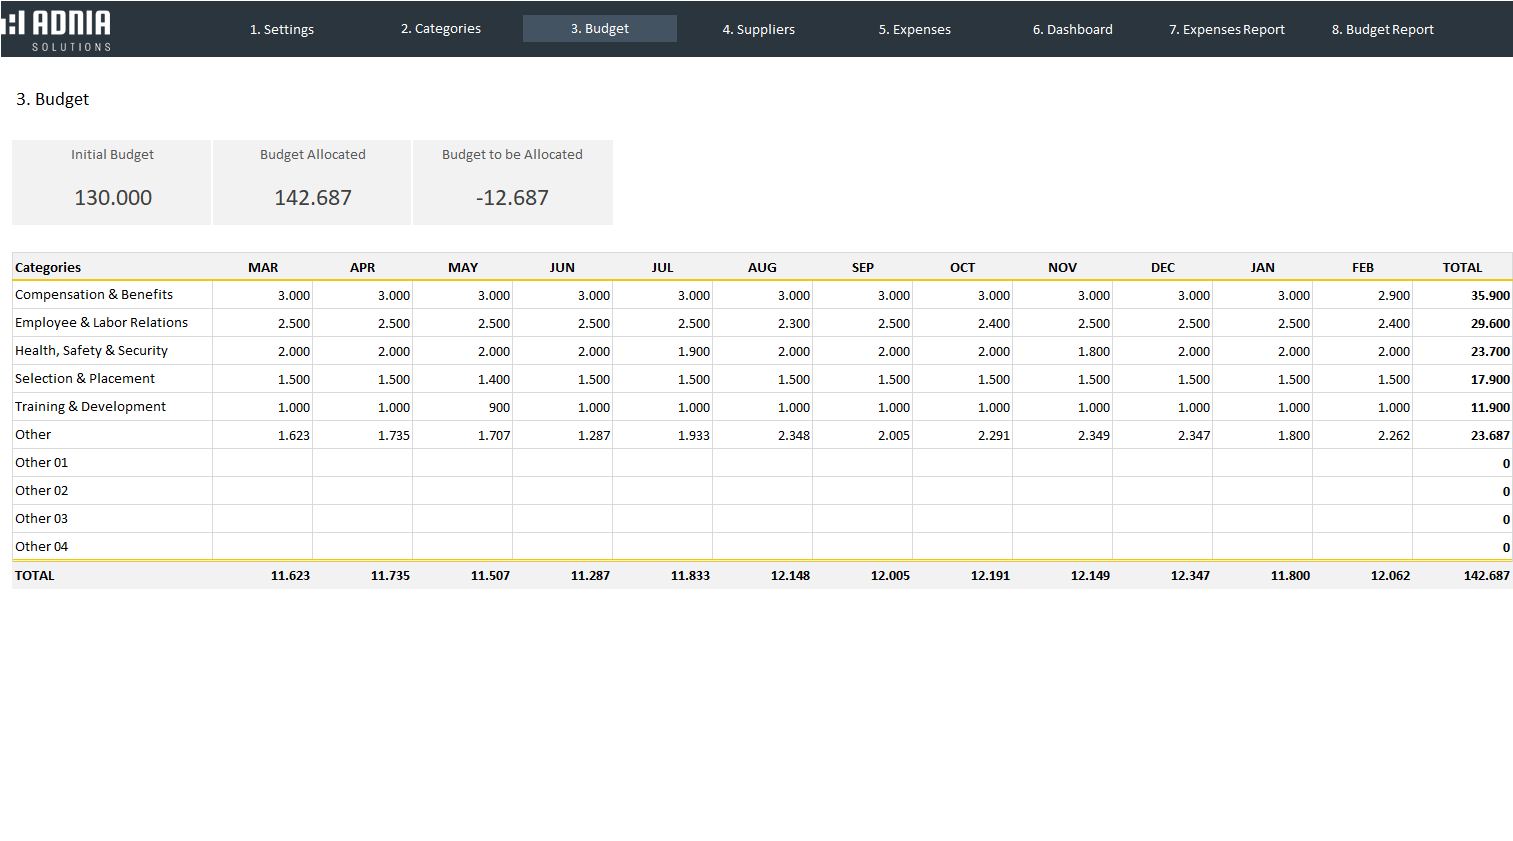Navigate to the Settings tab
The height and width of the screenshot is (841, 1513).
coord(282,29)
